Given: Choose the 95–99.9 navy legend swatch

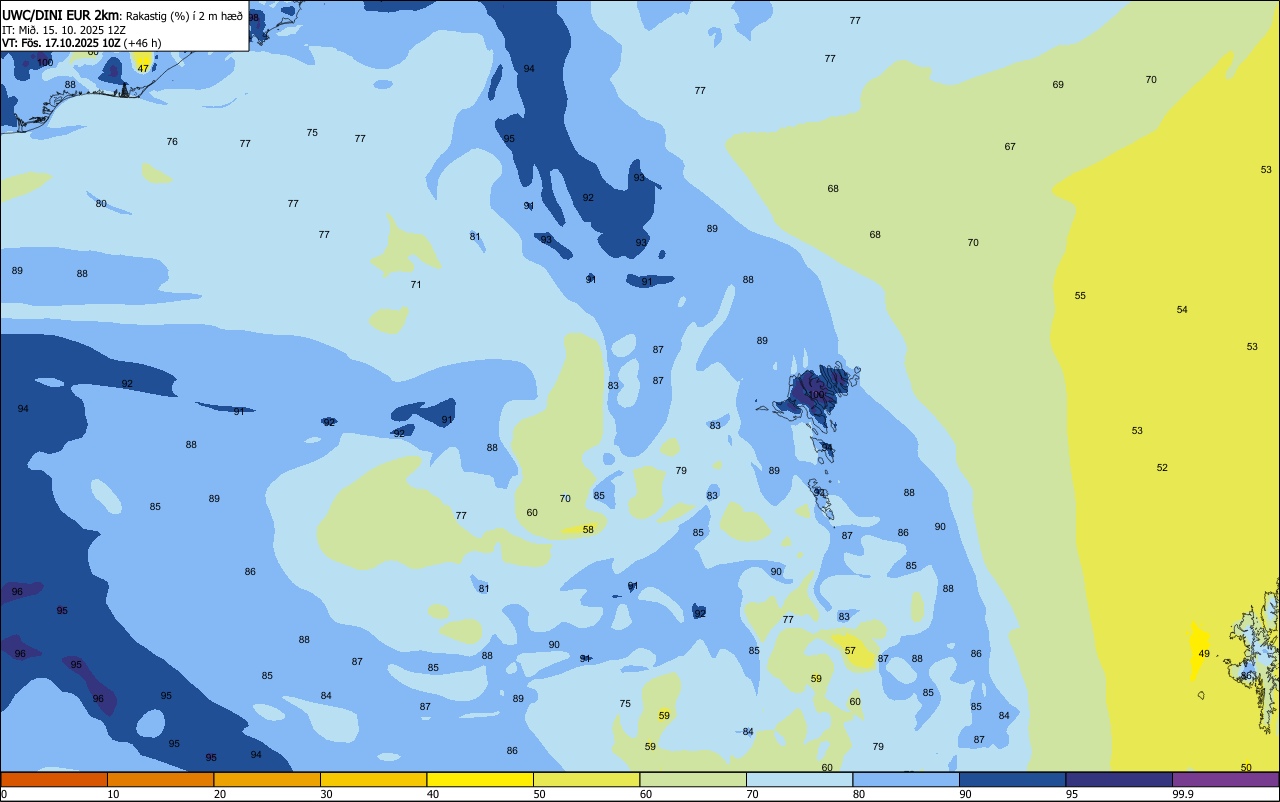Looking at the screenshot, I should point(1119,779).
